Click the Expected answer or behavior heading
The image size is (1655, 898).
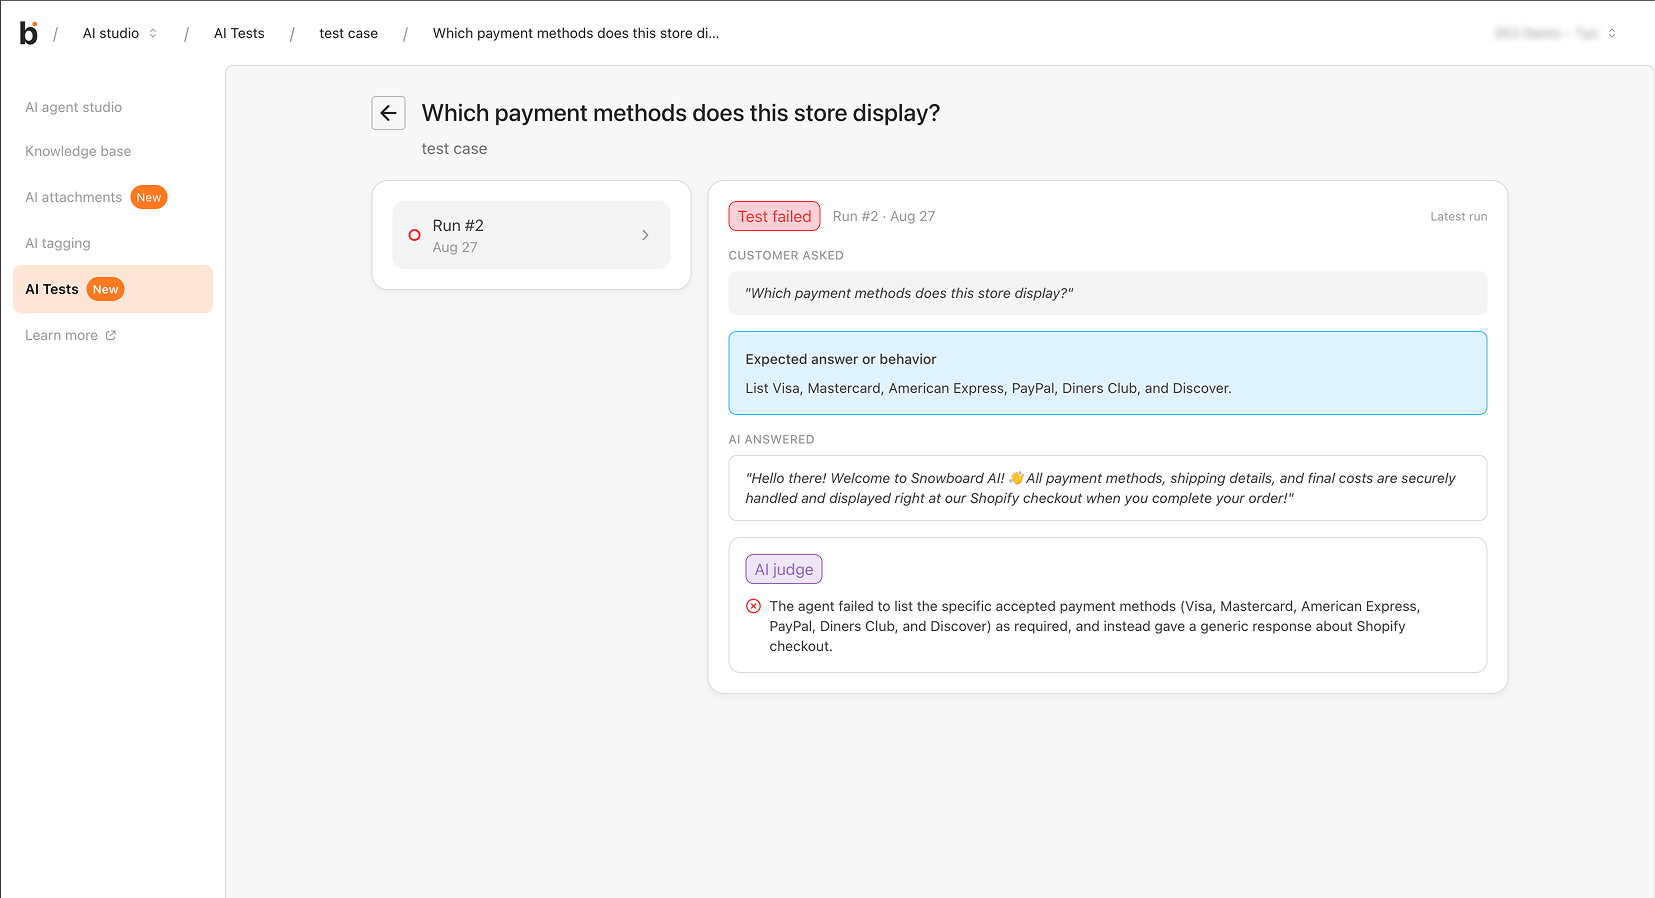pyautogui.click(x=841, y=359)
